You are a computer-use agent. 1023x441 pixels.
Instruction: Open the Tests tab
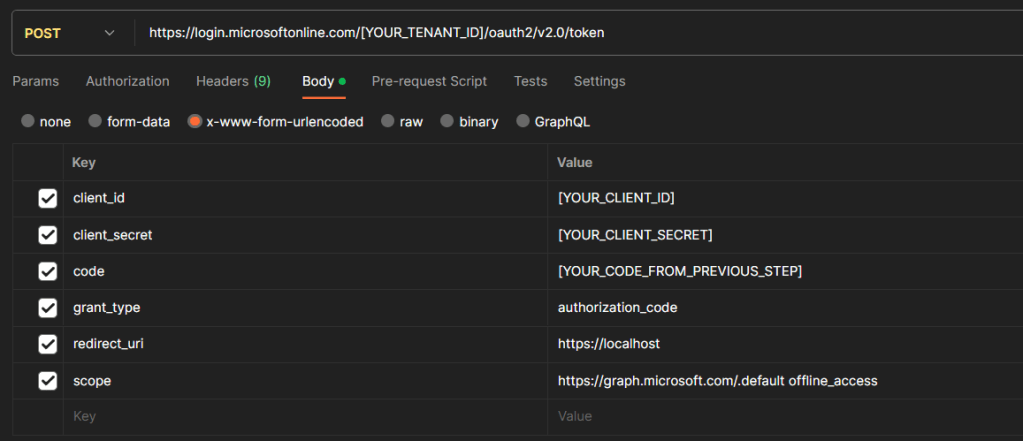pyautogui.click(x=530, y=81)
